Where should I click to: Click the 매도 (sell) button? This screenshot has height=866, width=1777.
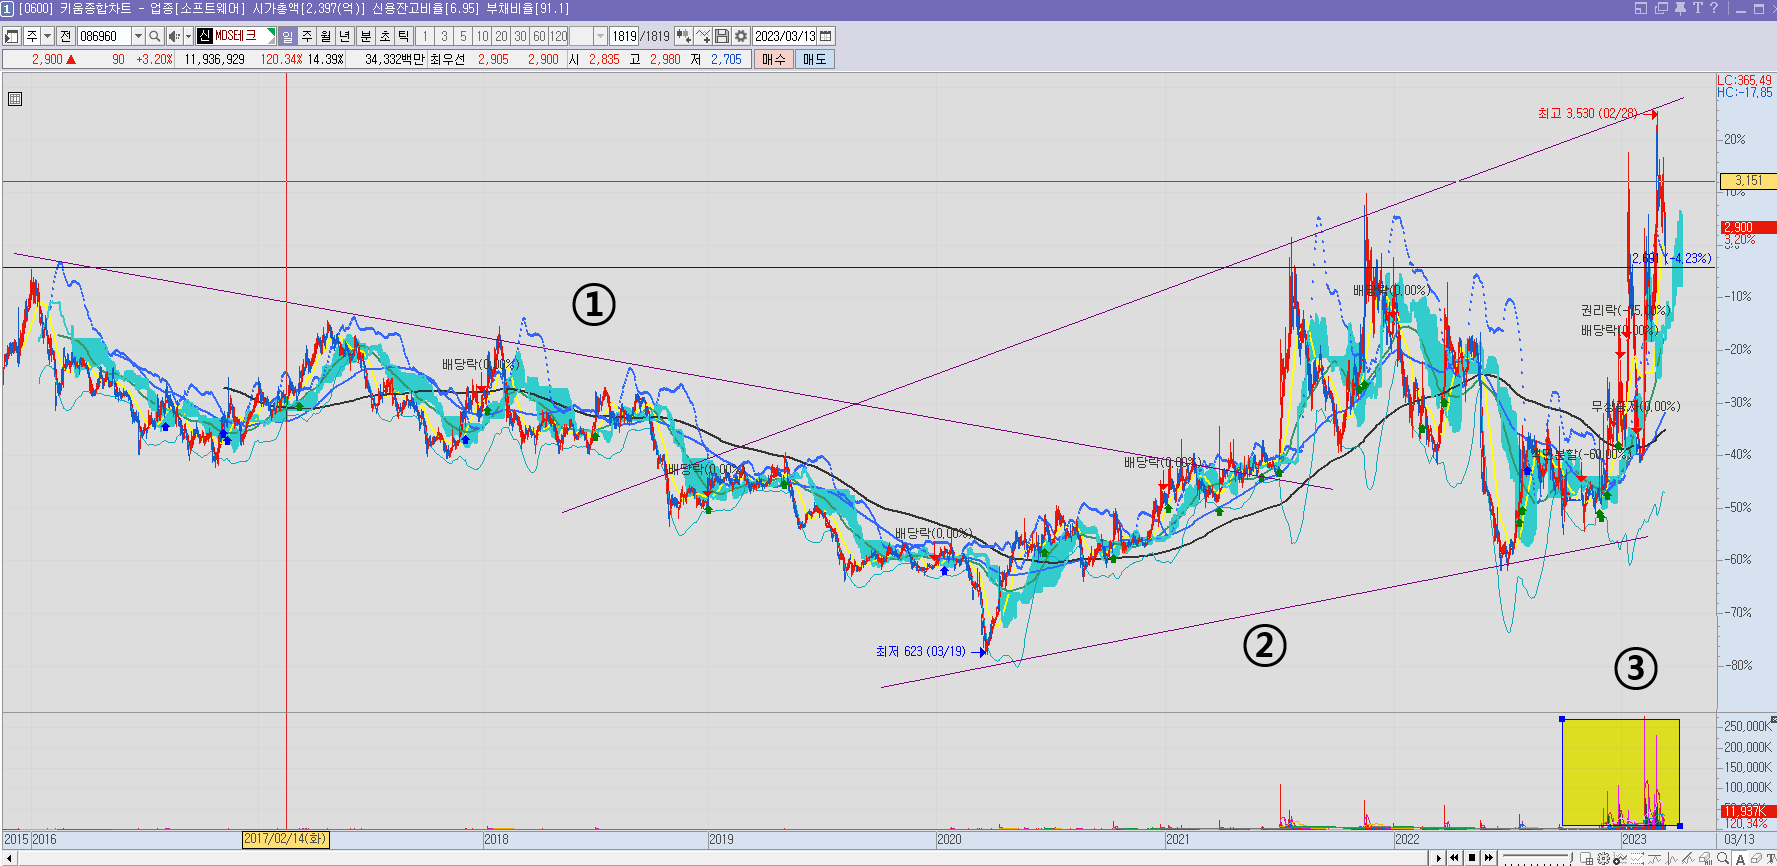click(x=815, y=59)
